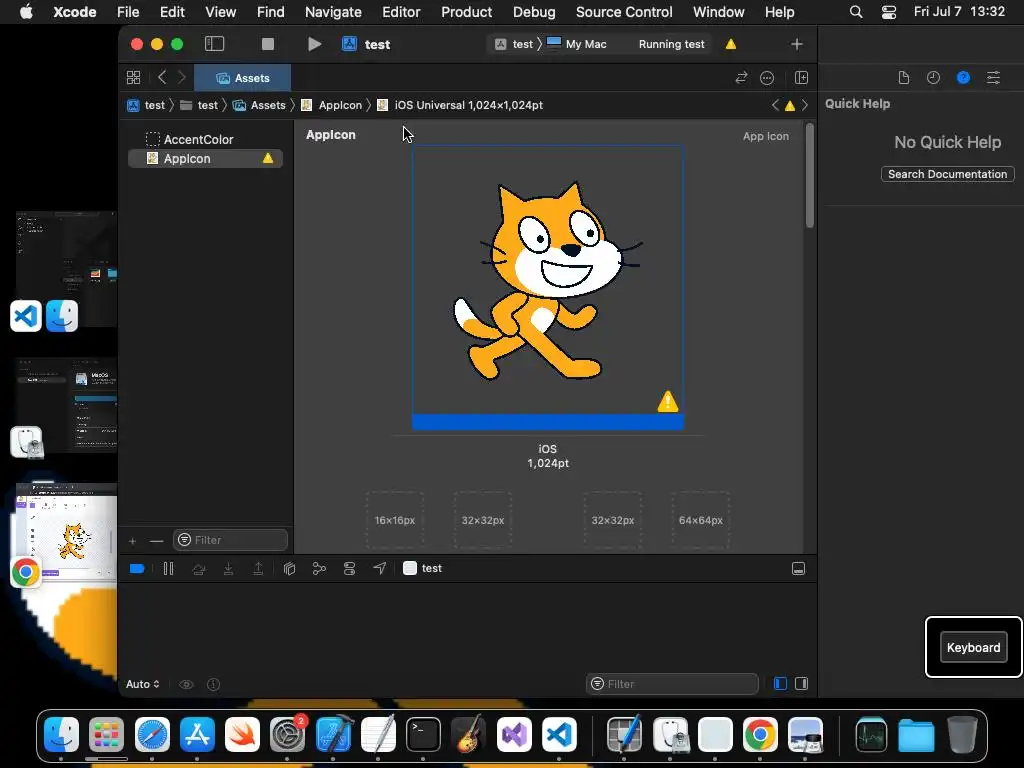
Task: Toggle the variables view pane
Action: point(780,684)
